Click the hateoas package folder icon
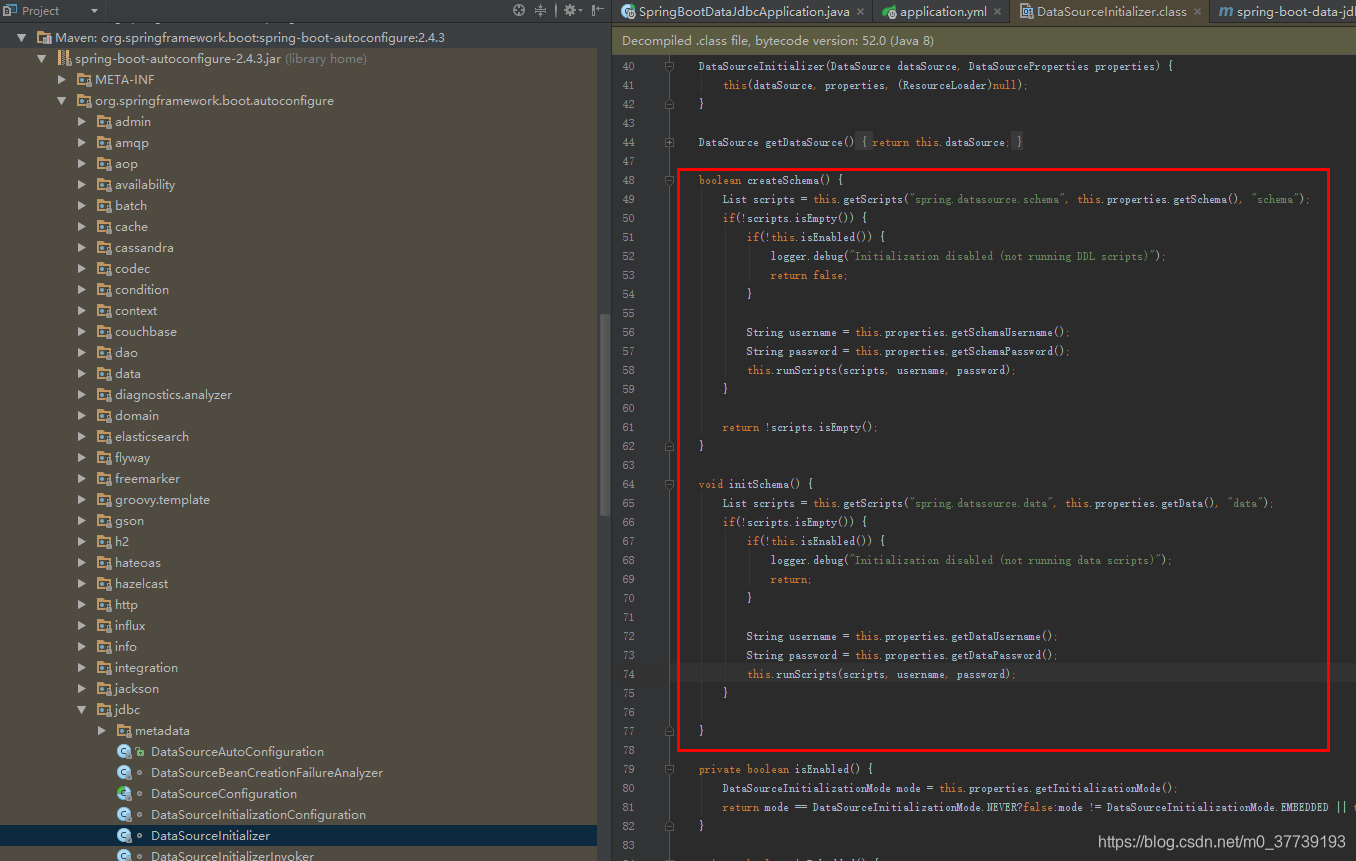This screenshot has width=1356, height=861. (x=104, y=563)
